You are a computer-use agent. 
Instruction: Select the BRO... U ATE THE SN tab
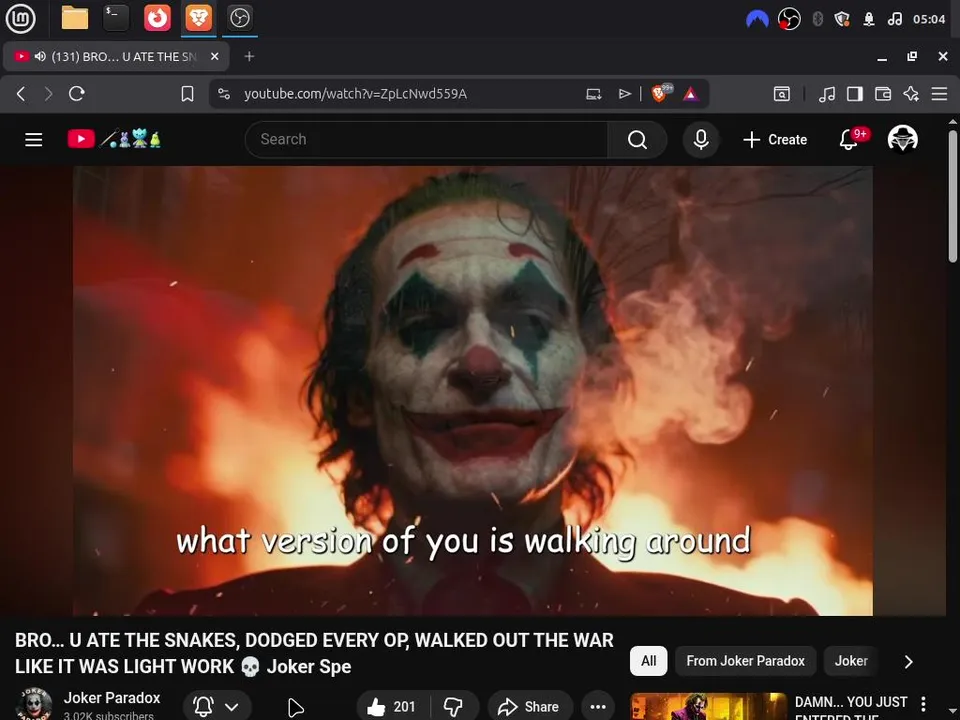(x=116, y=56)
